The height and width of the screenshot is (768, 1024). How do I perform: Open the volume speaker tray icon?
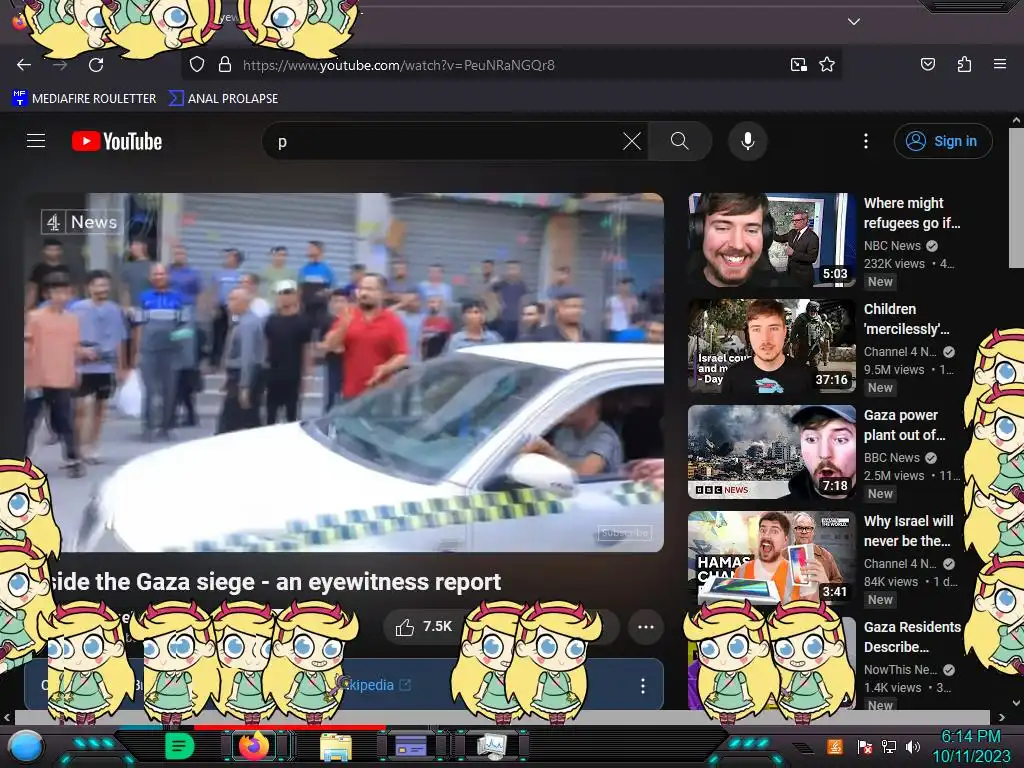[x=913, y=747]
